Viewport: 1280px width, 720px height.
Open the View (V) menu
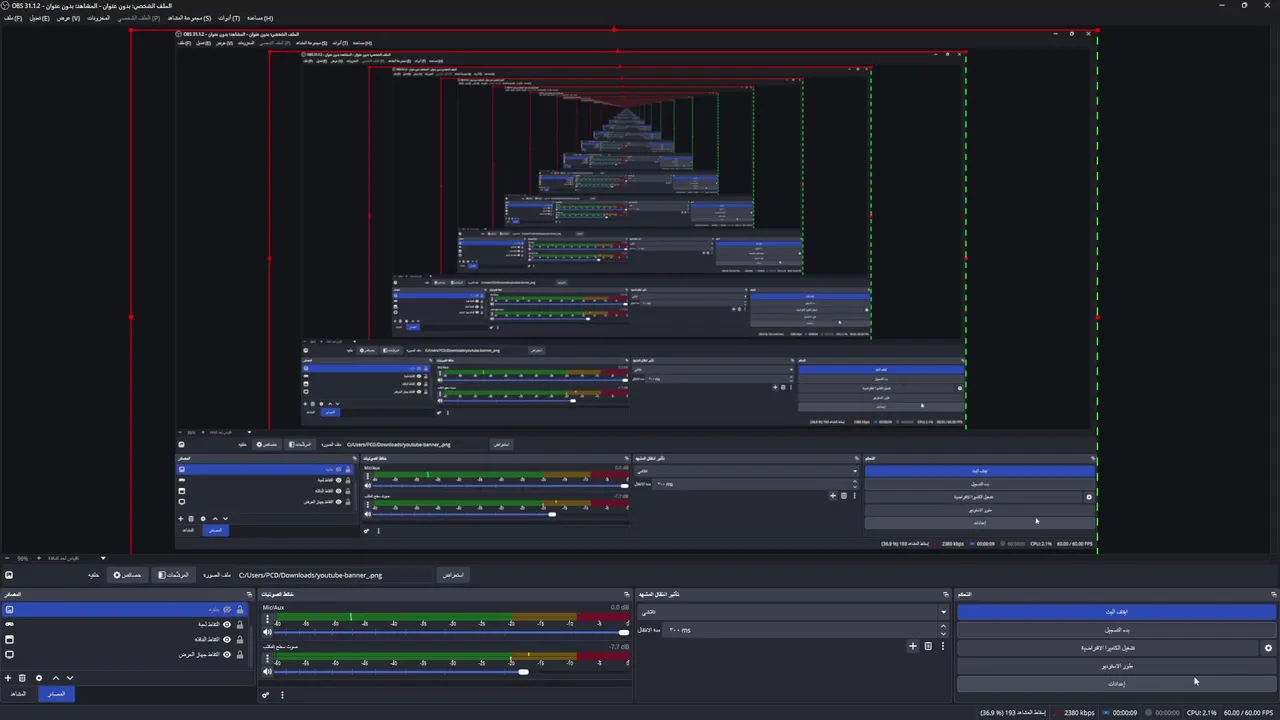point(68,18)
